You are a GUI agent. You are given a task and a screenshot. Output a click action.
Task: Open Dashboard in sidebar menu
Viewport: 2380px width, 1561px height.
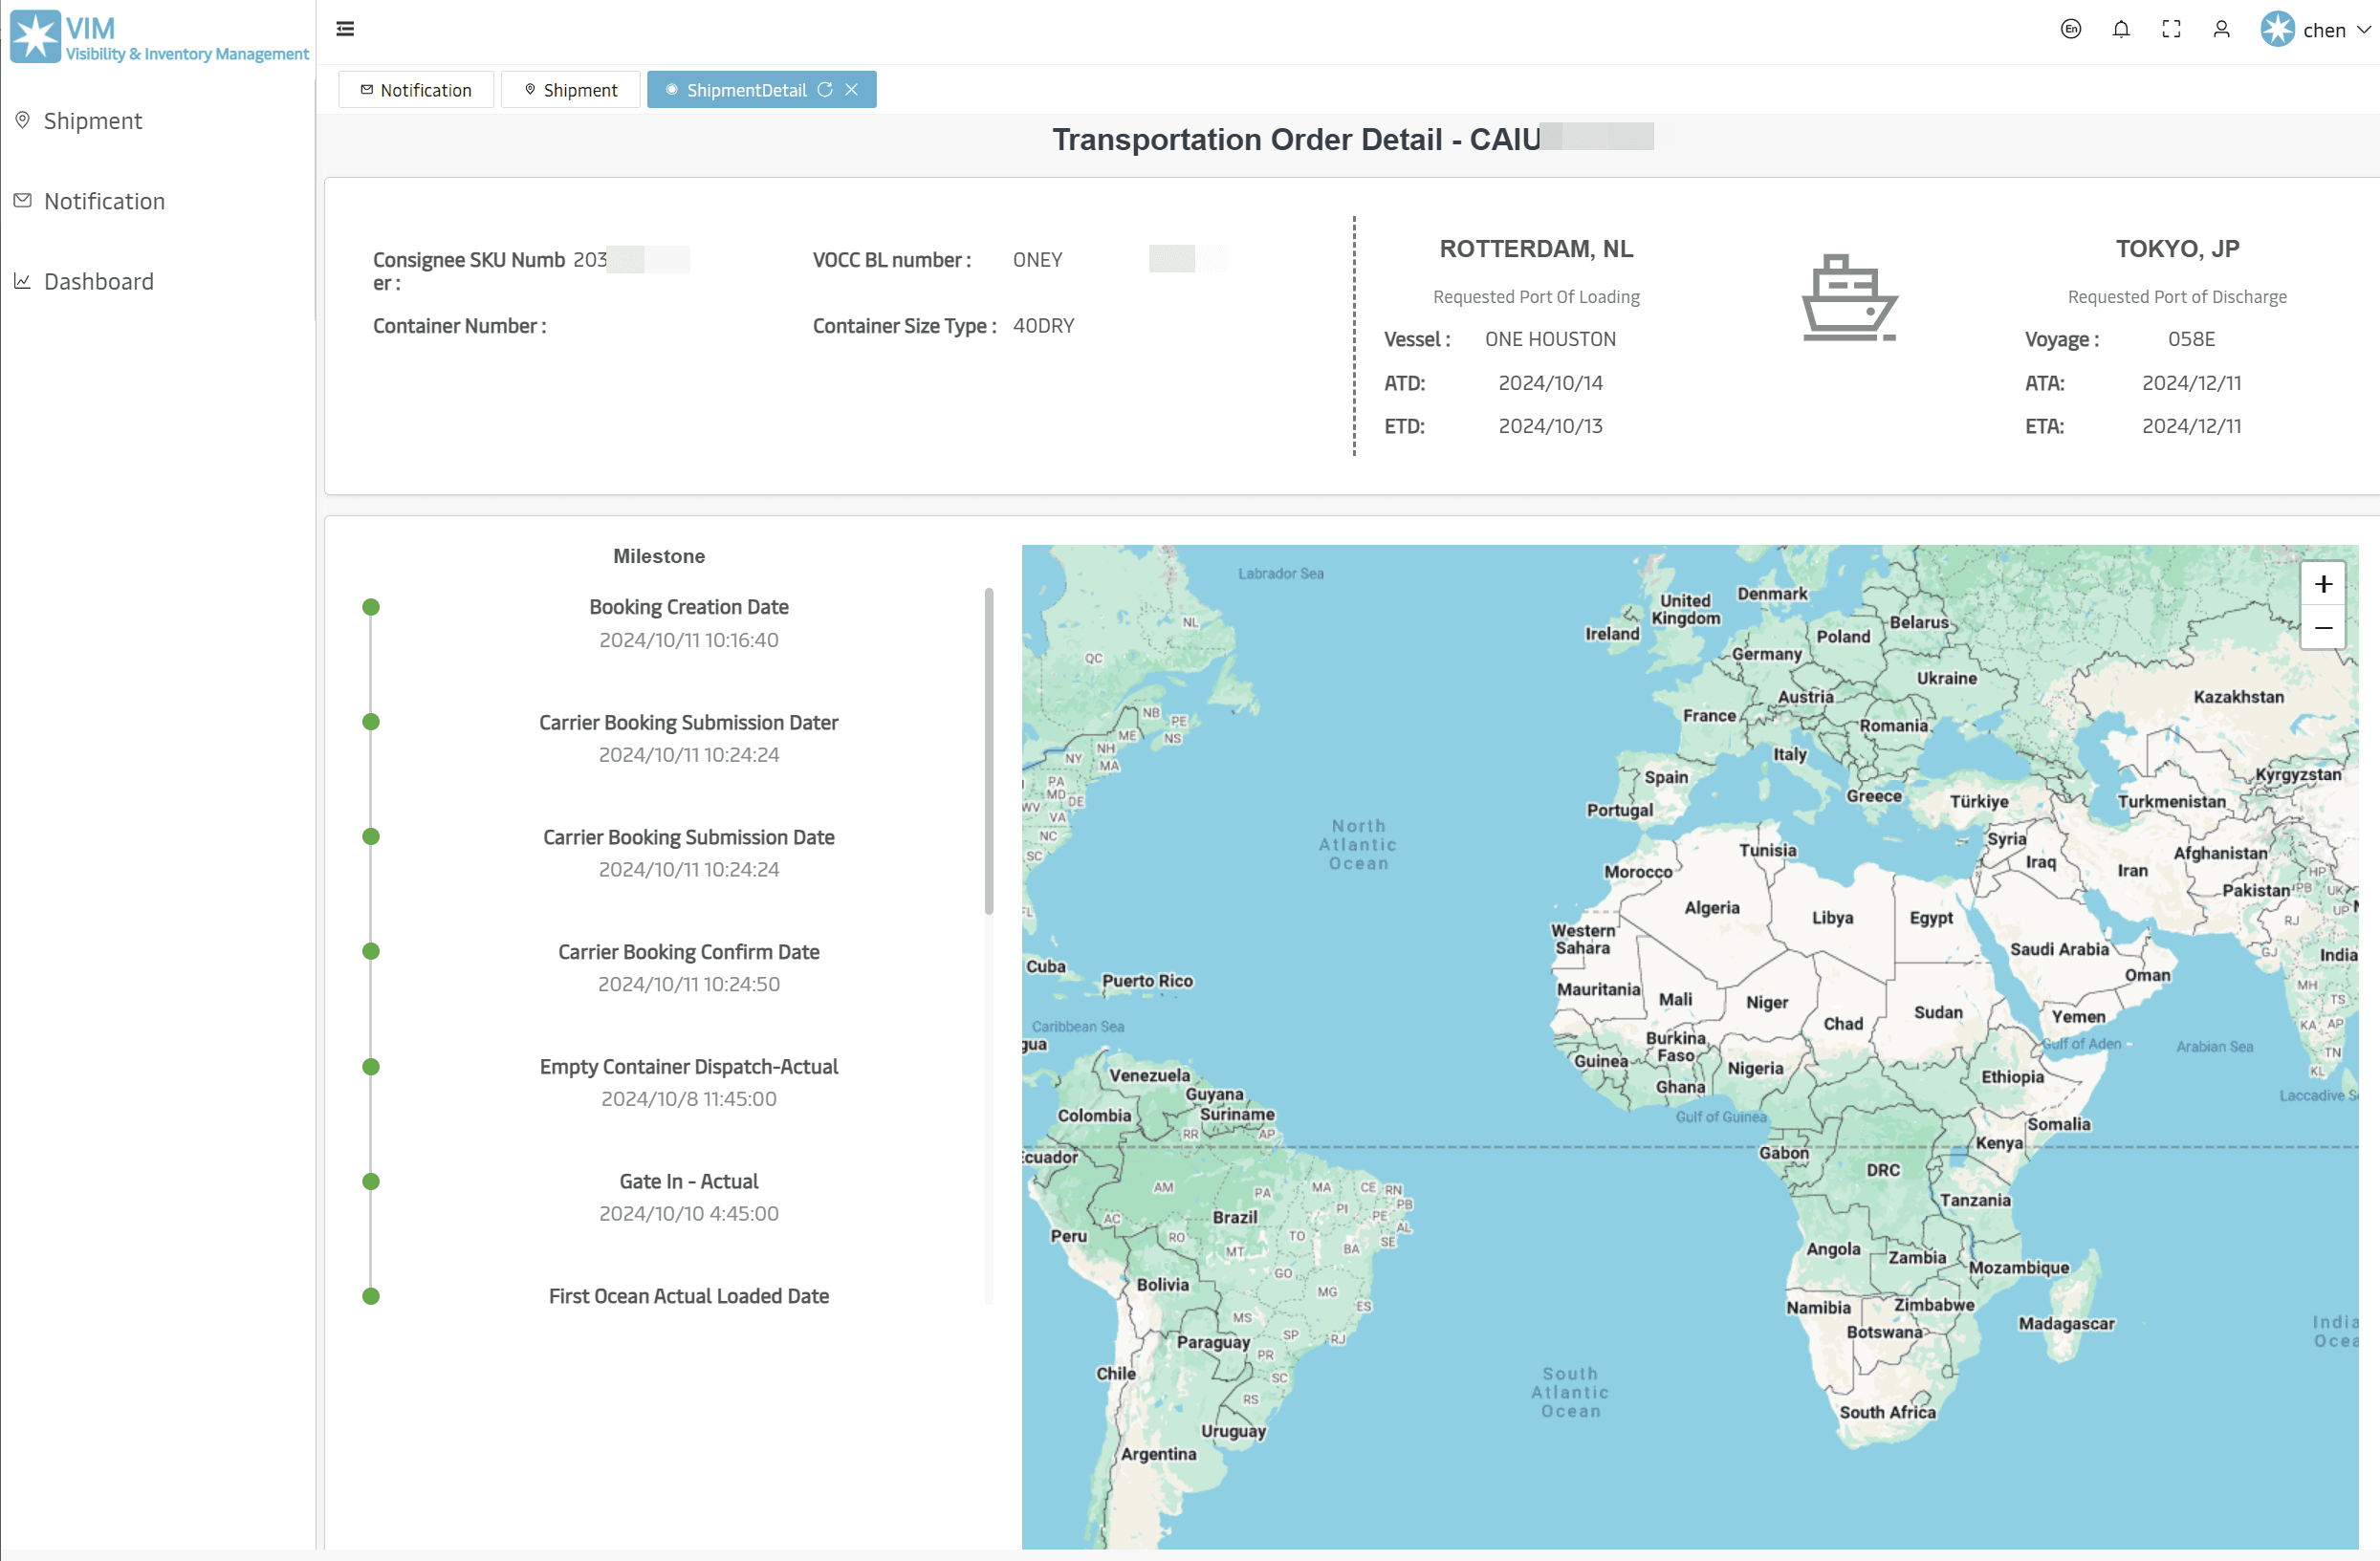[x=99, y=282]
